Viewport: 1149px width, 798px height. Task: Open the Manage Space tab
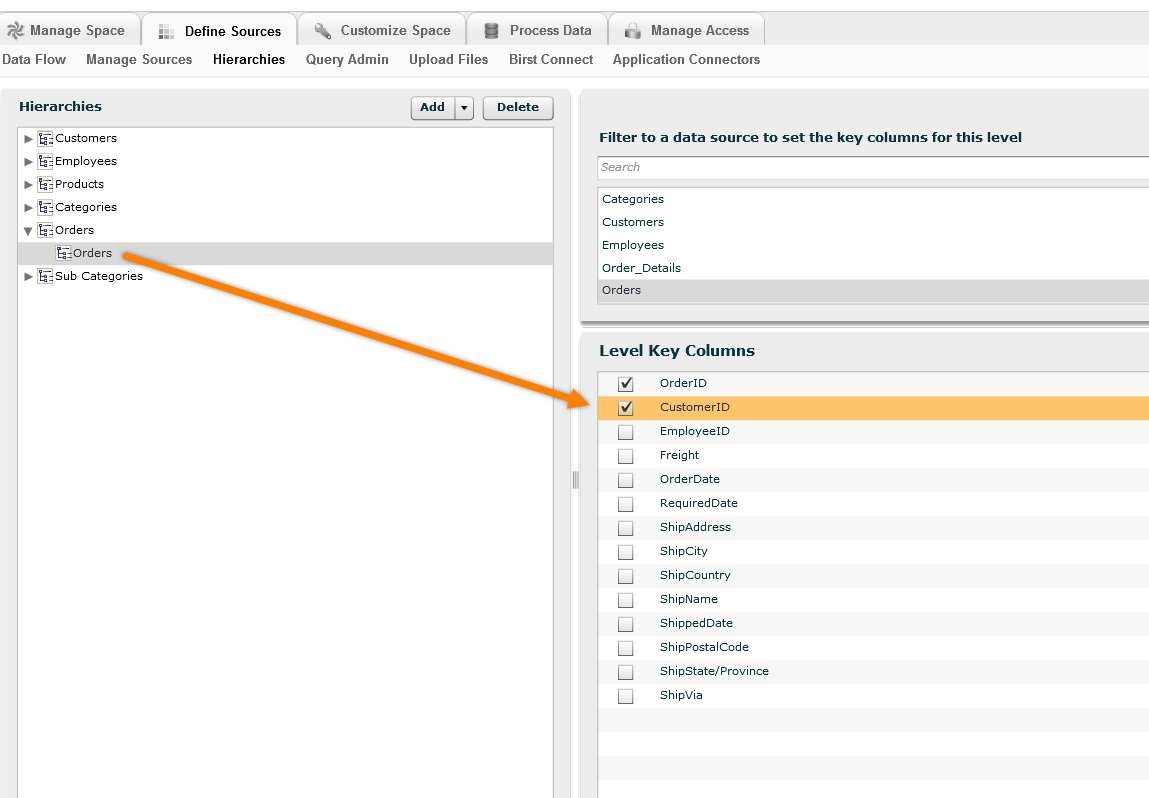click(x=70, y=29)
